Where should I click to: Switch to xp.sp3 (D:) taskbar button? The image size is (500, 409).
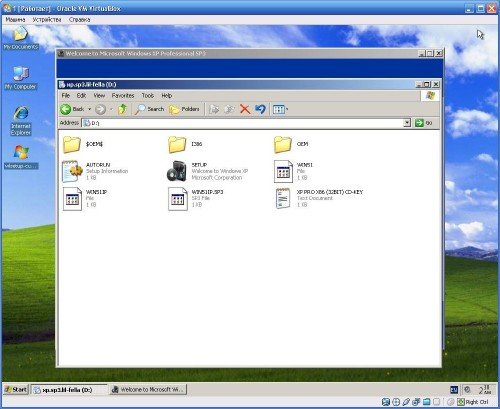pos(69,389)
